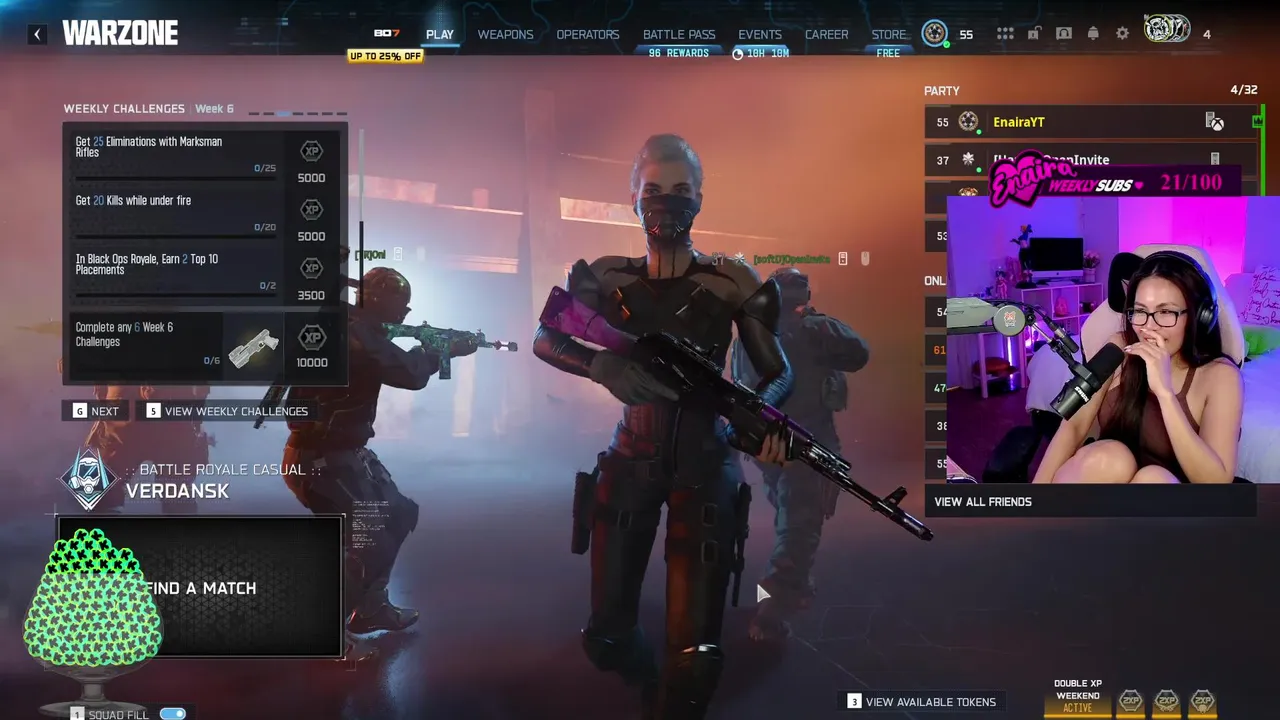Open the BATTLE PASS tab
Image resolution: width=1280 pixels, height=720 pixels.
point(679,34)
